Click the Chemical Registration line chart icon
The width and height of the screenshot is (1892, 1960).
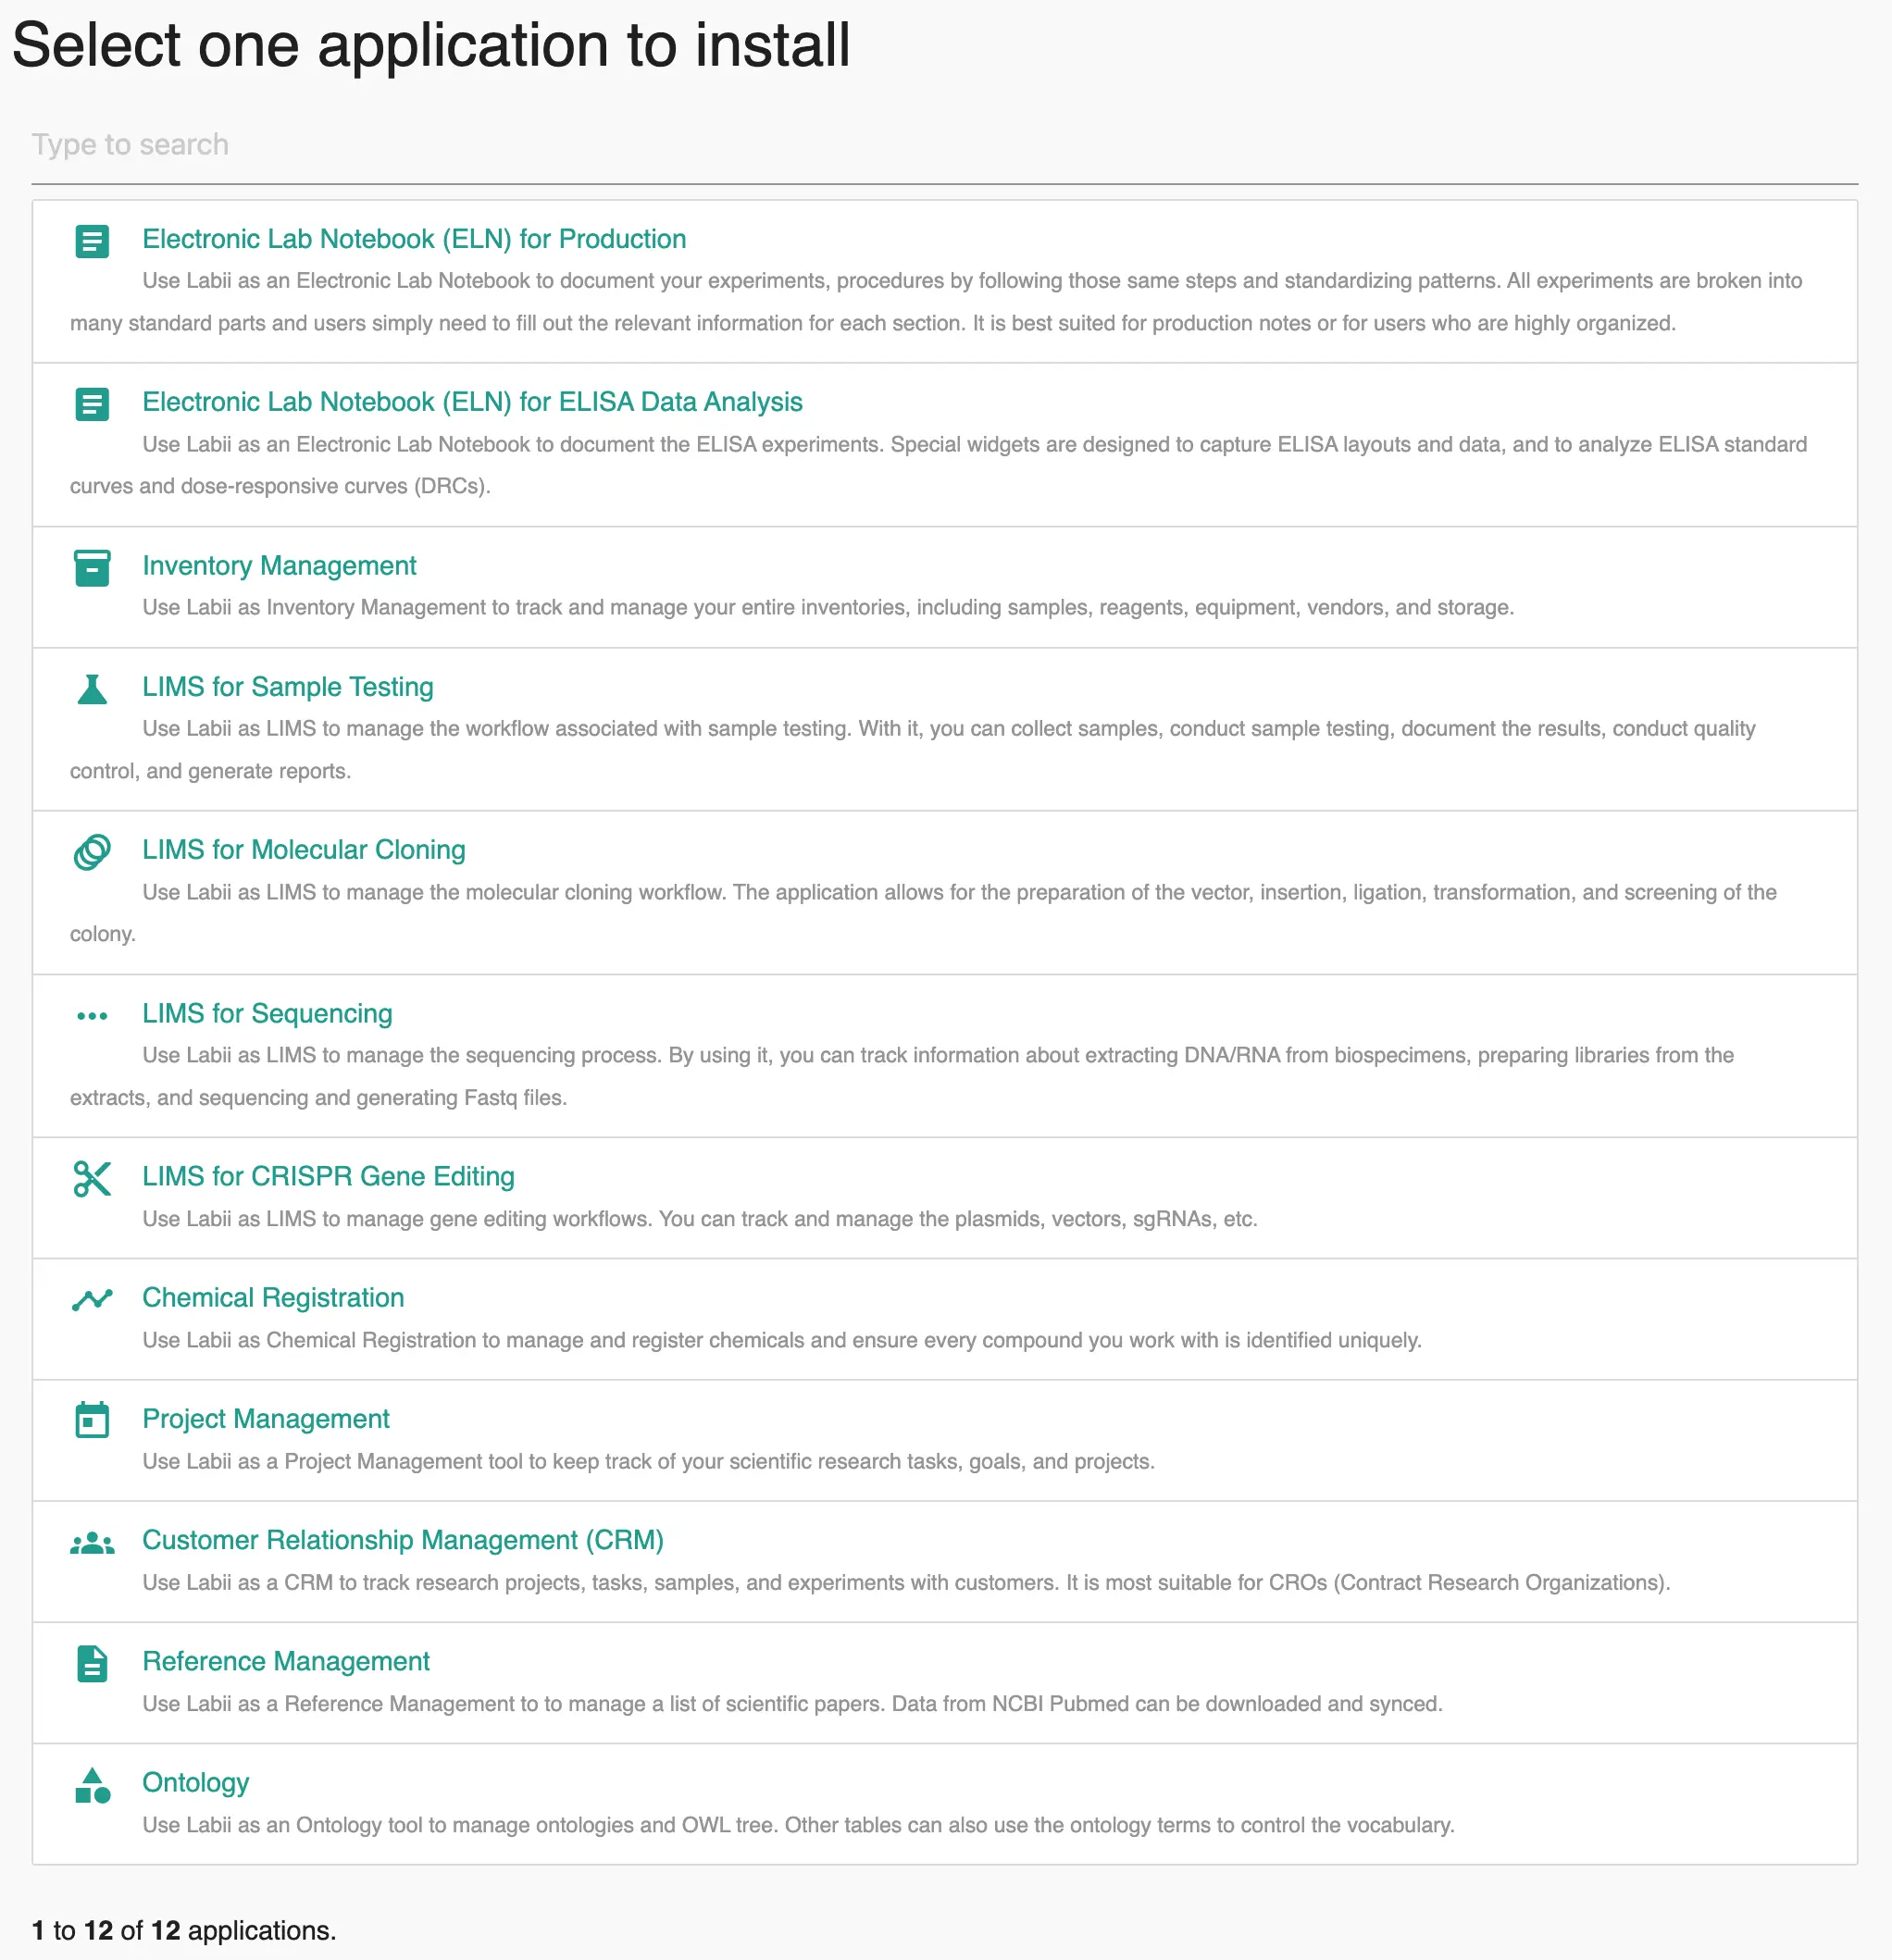(92, 1300)
